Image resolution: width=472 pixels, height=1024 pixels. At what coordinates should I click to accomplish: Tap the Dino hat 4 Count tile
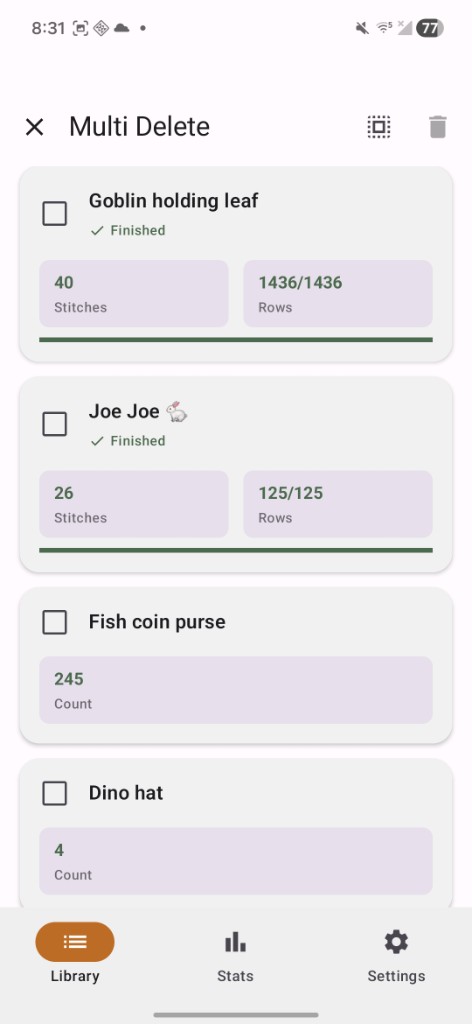[x=236, y=861]
